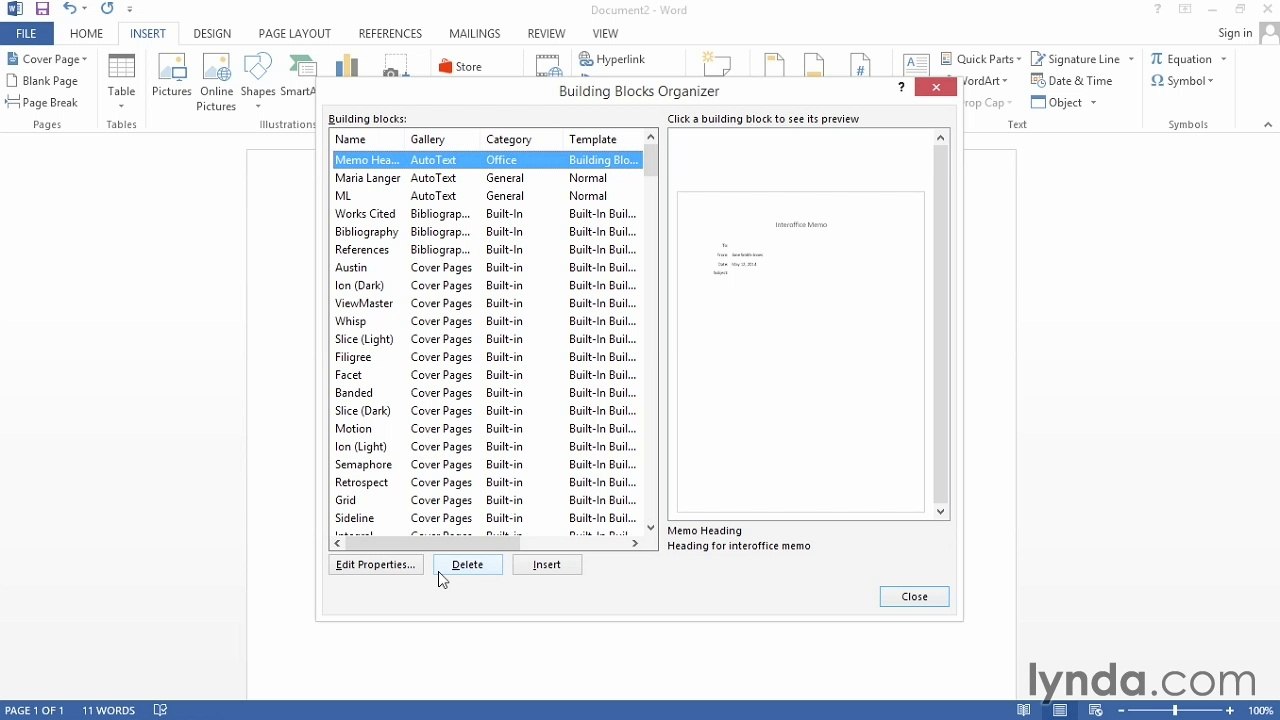Click the Hyperlink command
1280x720 pixels.
612,60
